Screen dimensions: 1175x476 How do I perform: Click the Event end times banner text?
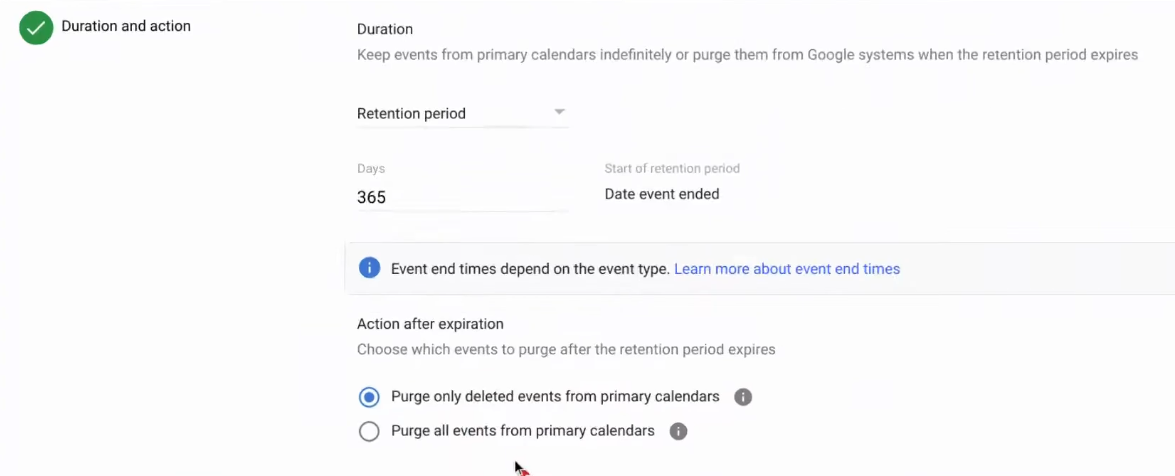tap(530, 269)
